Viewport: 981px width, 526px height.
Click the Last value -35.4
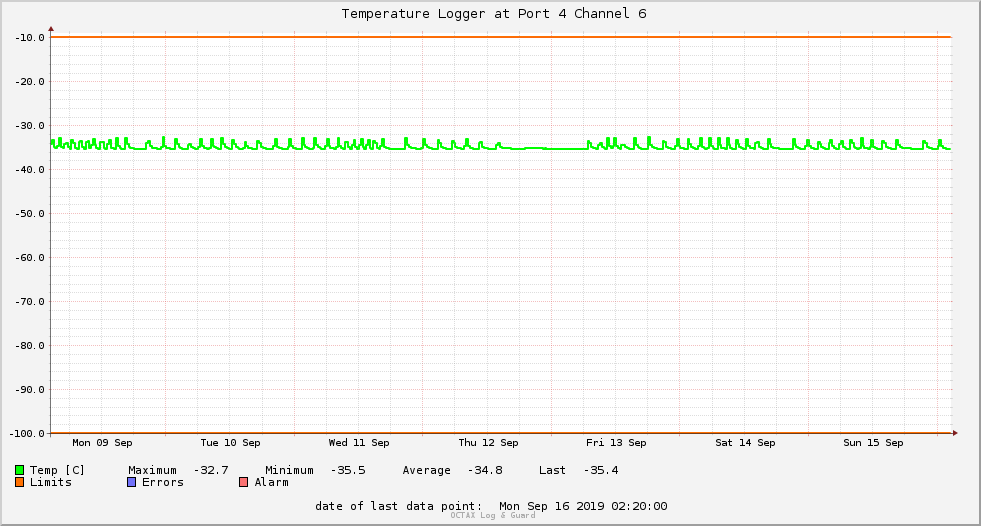601,470
